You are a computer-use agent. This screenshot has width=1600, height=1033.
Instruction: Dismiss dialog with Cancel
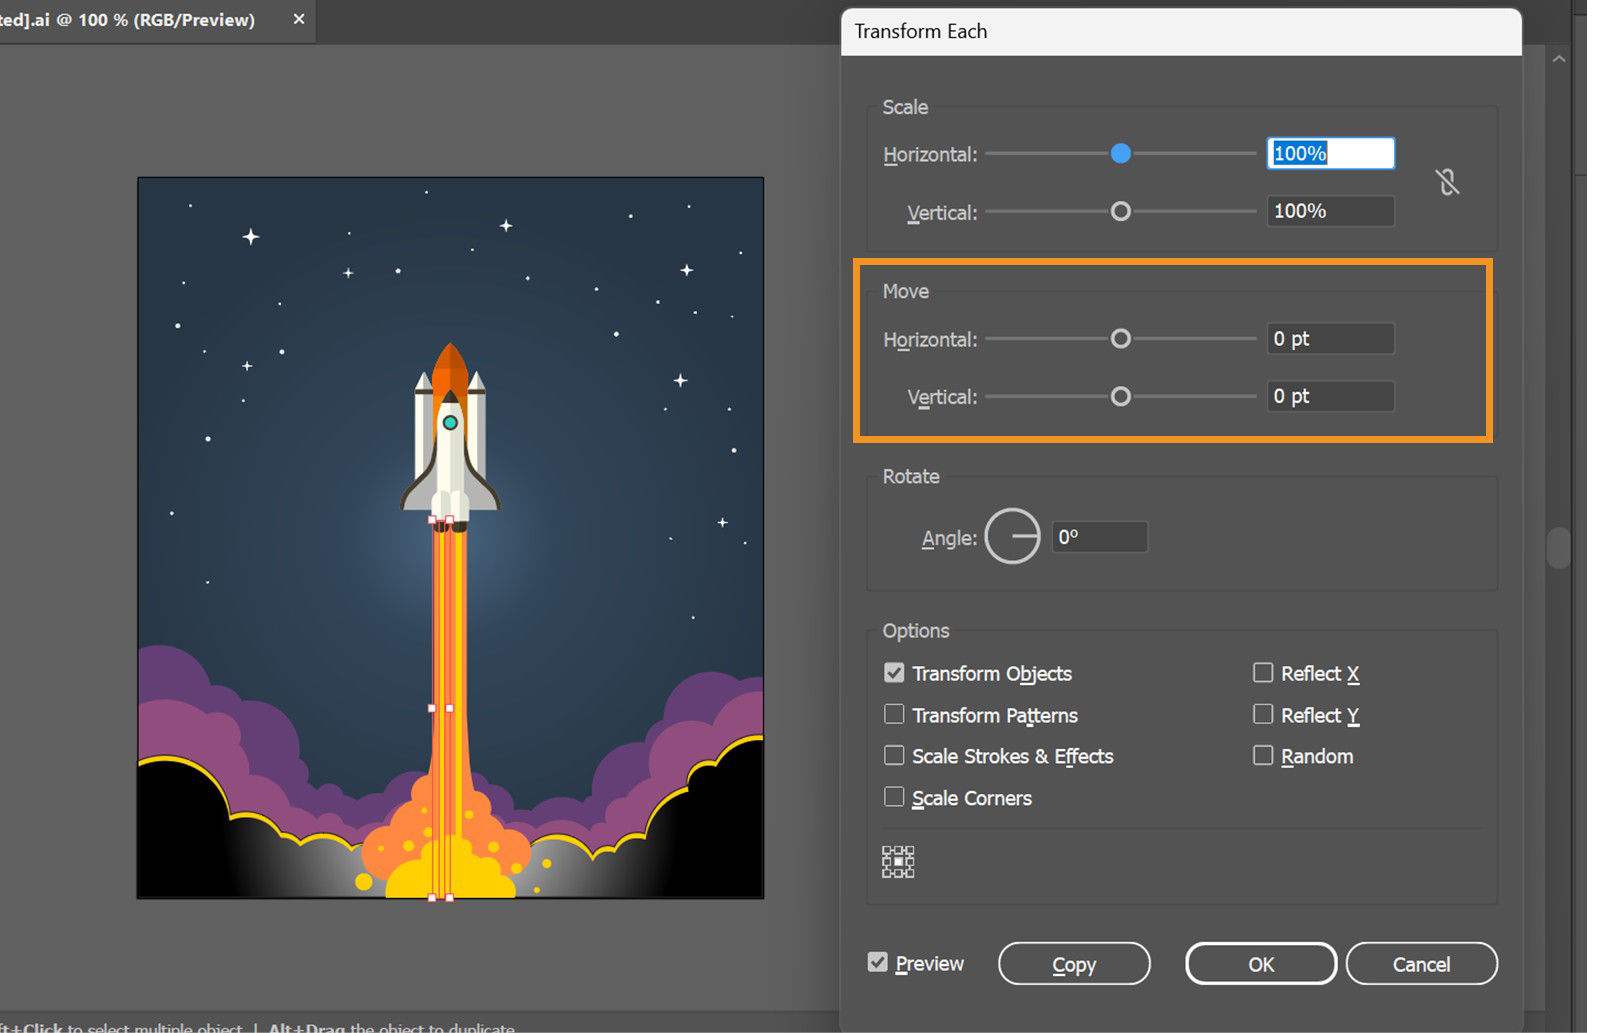pyautogui.click(x=1421, y=963)
